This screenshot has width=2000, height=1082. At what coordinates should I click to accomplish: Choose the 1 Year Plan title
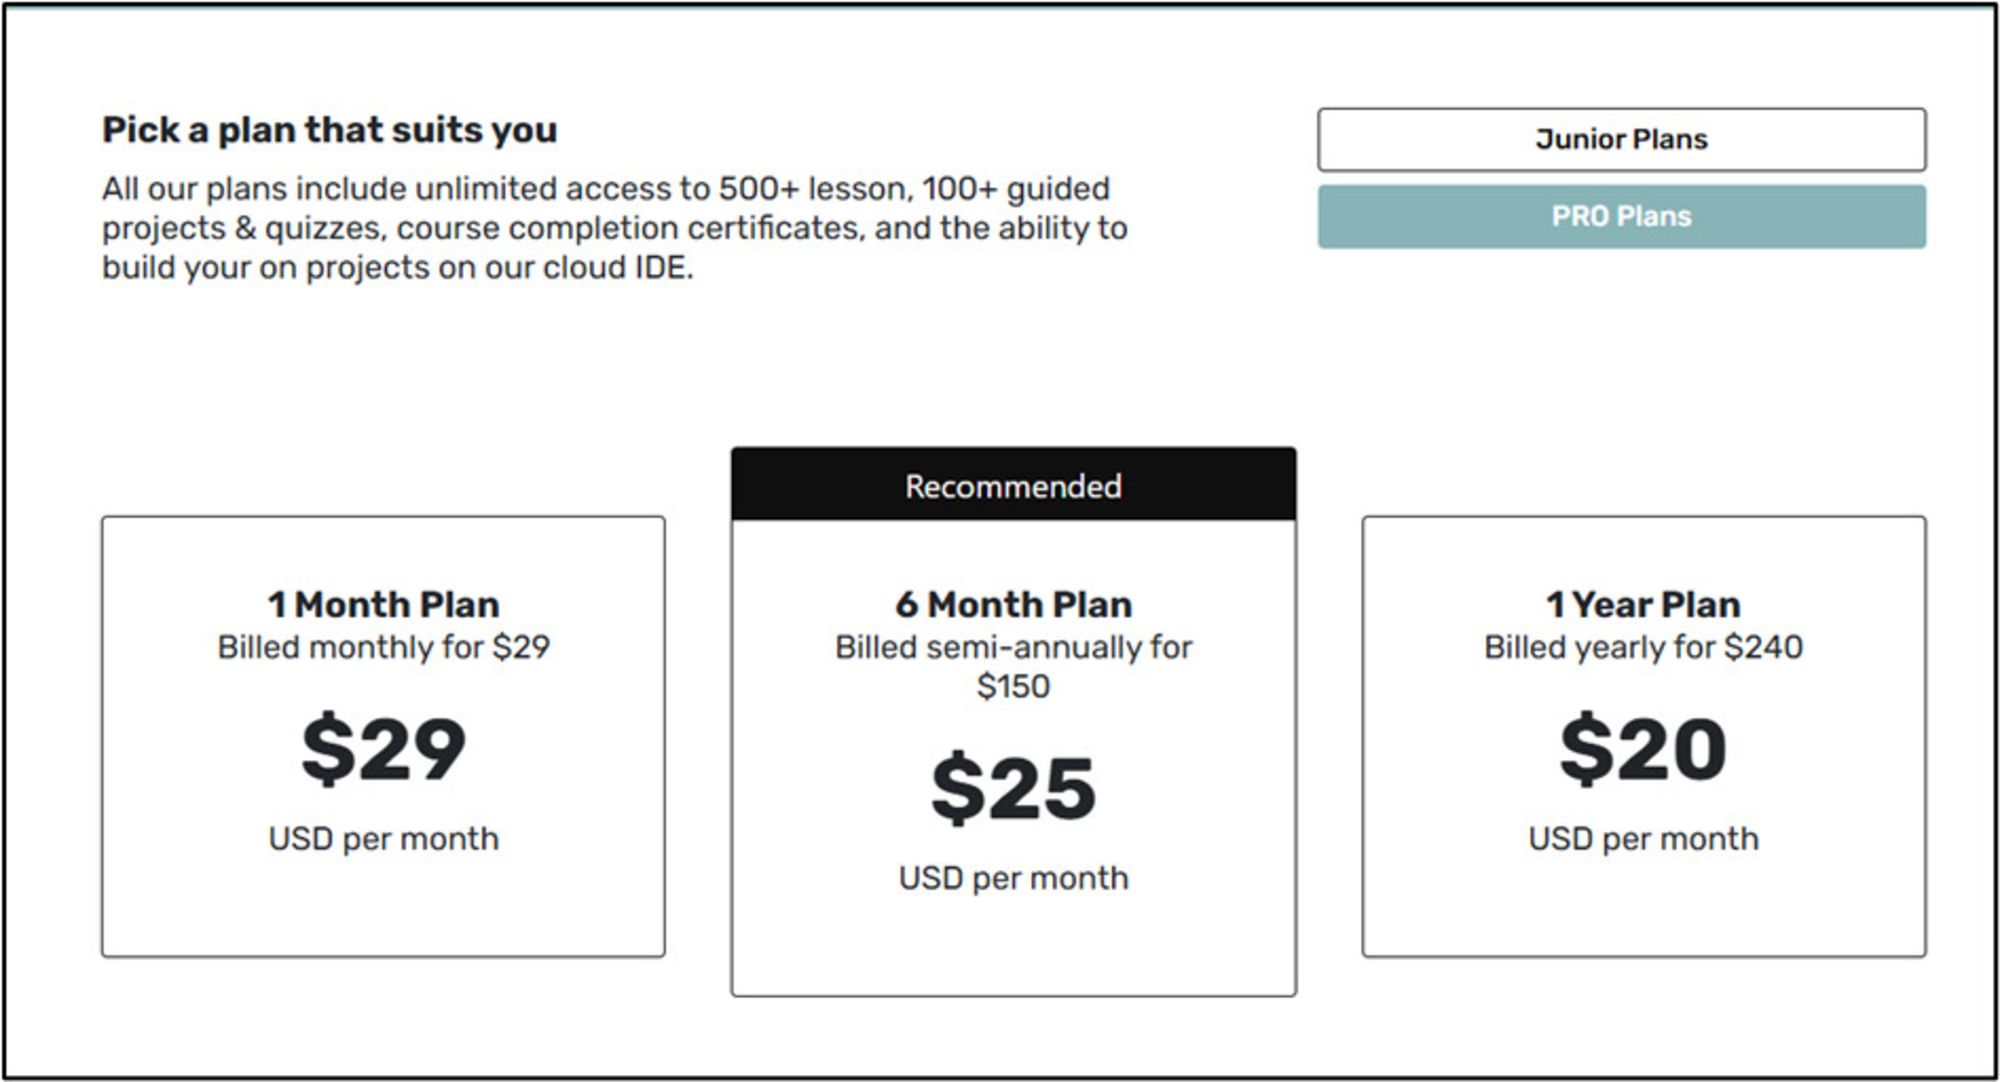(x=1643, y=605)
